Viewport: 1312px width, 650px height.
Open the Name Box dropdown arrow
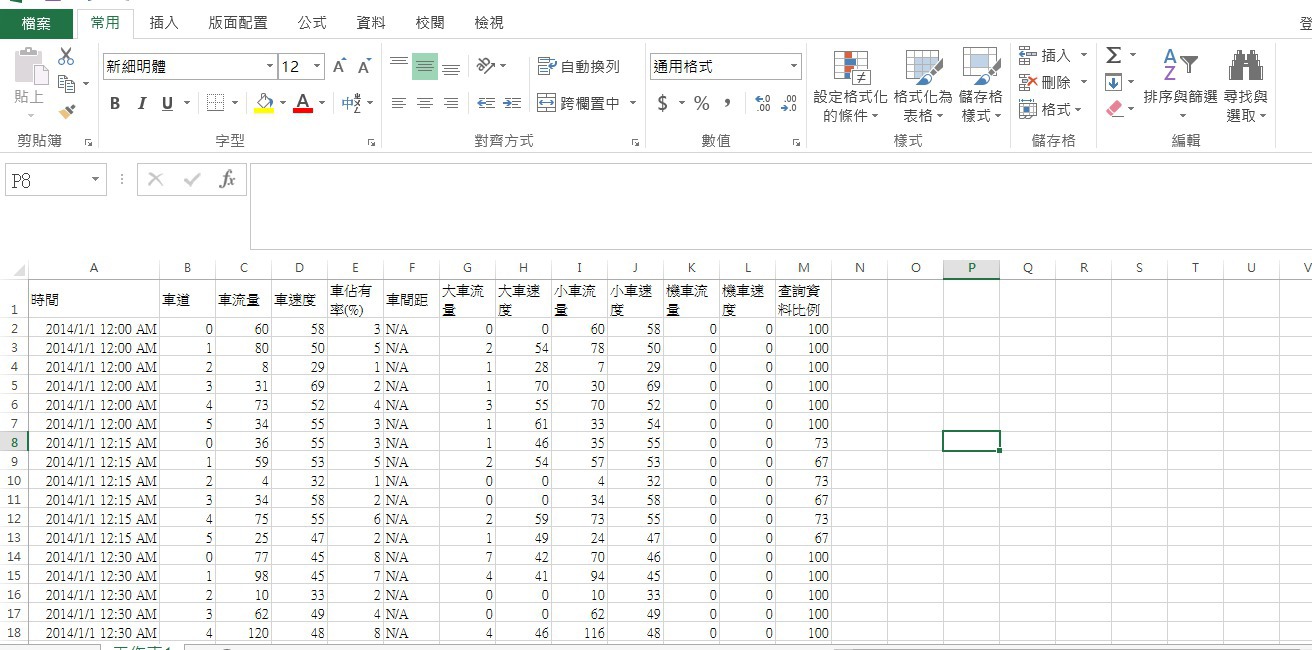point(95,180)
